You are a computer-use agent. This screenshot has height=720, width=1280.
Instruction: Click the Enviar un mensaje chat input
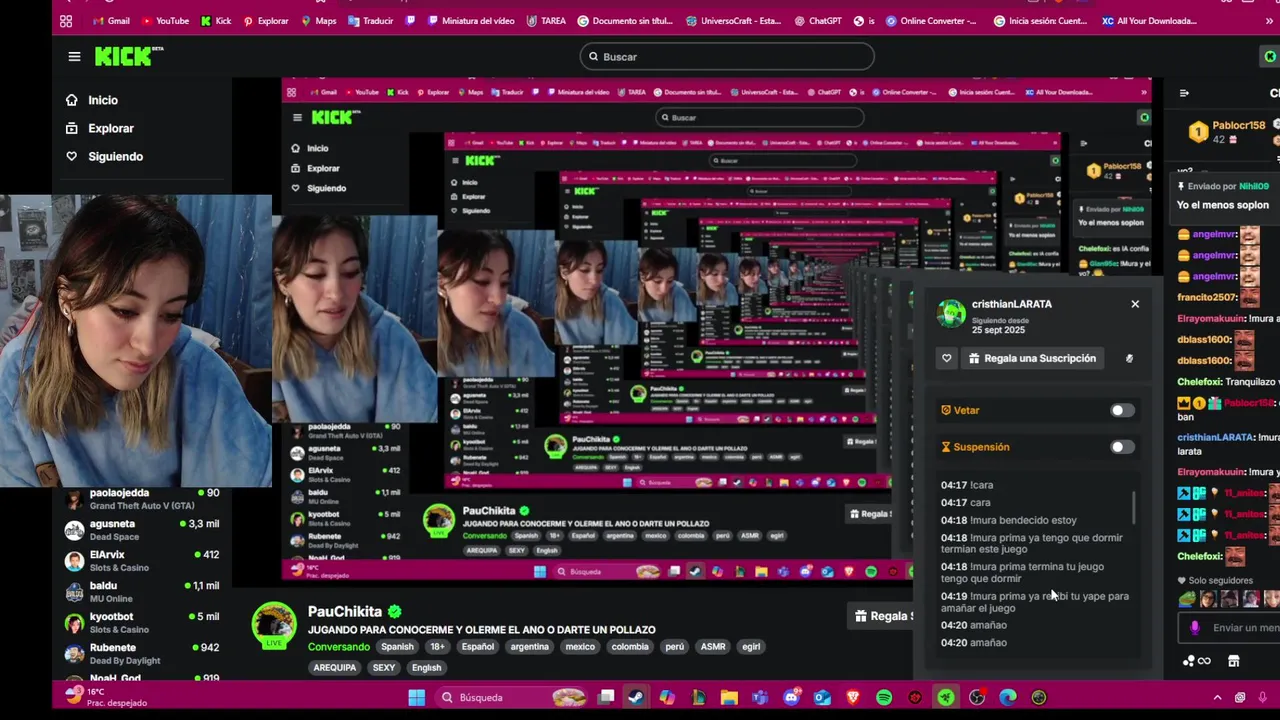(1230, 628)
